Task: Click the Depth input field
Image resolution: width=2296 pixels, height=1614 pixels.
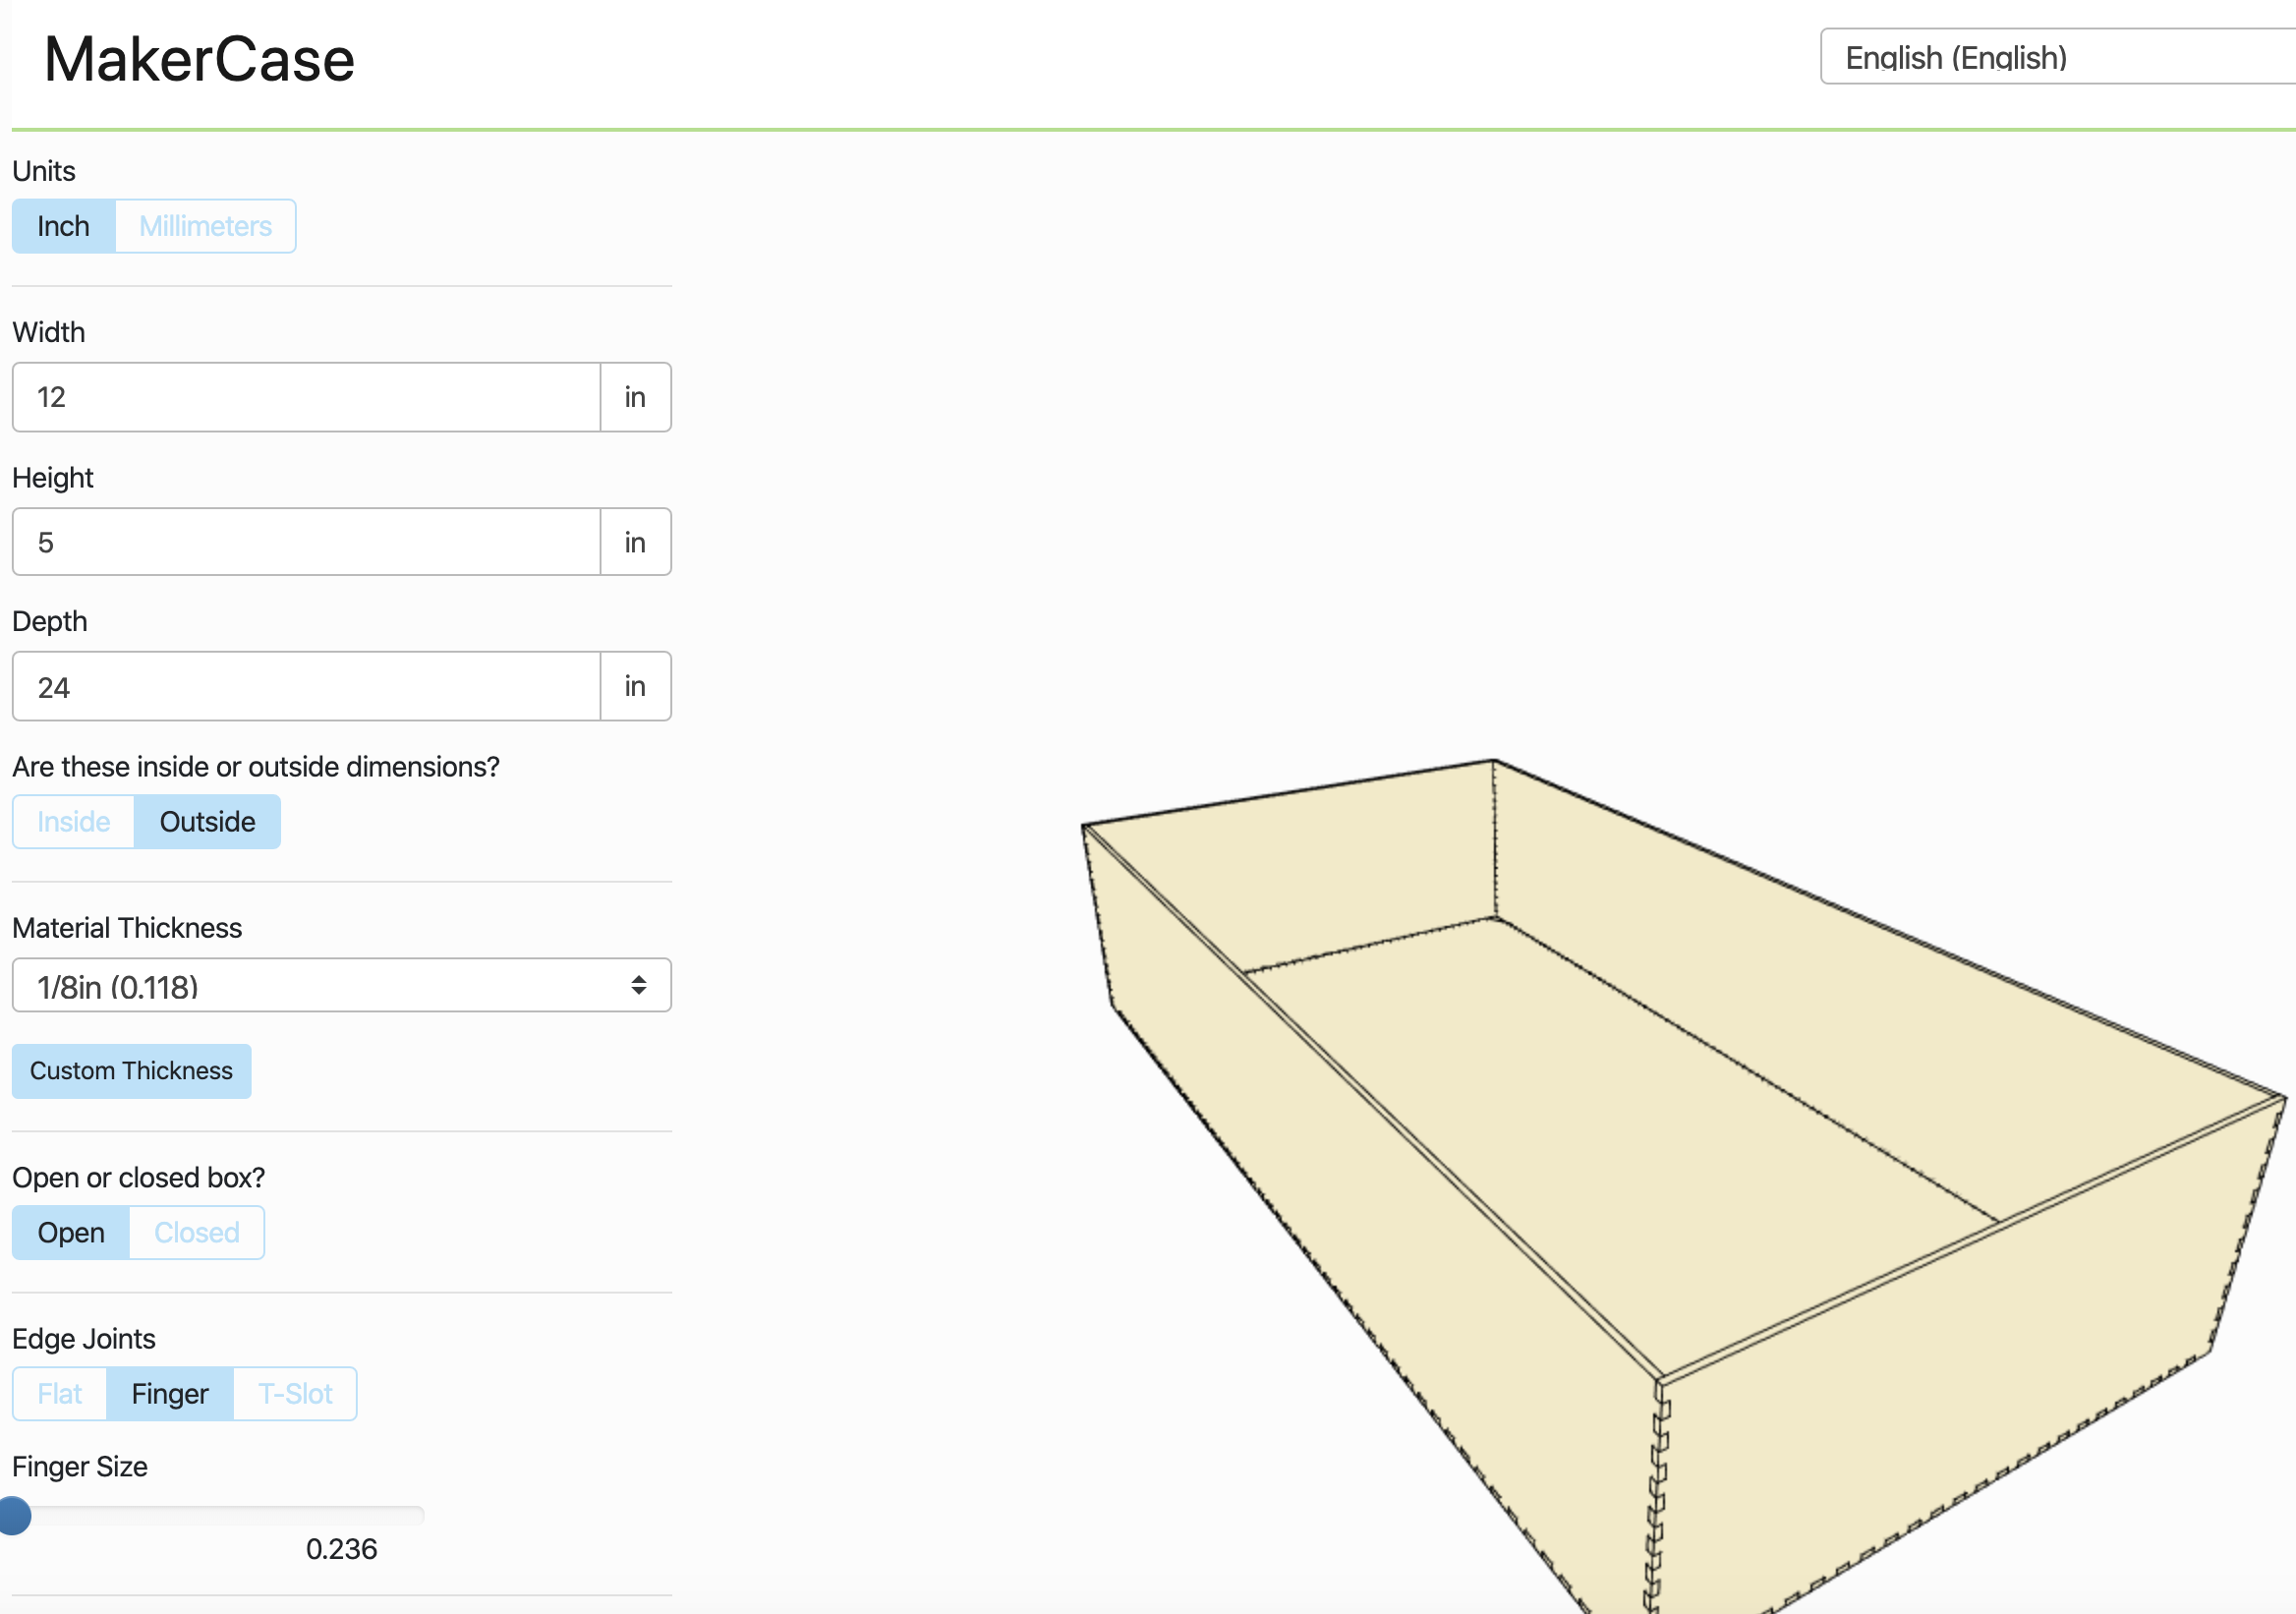Action: point(306,687)
